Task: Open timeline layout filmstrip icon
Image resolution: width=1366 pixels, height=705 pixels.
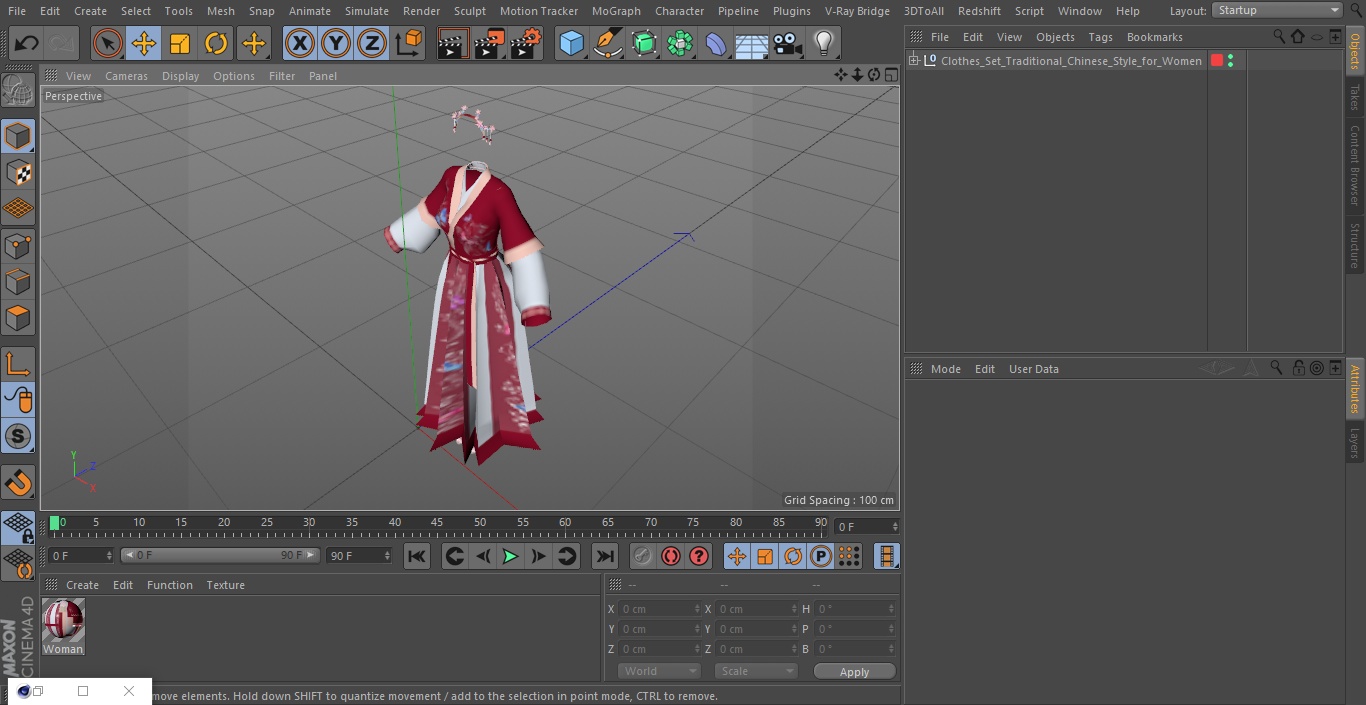Action: (x=886, y=556)
